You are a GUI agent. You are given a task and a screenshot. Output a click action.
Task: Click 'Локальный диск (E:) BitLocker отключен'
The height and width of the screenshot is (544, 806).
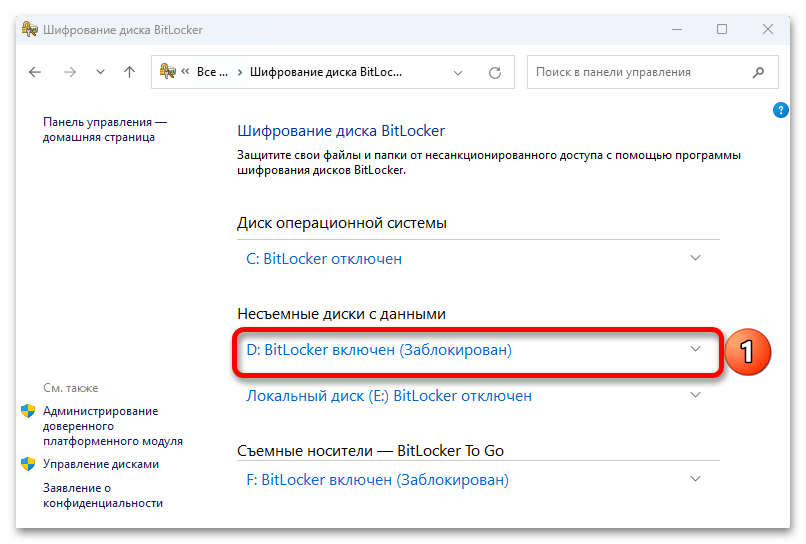pyautogui.click(x=389, y=396)
